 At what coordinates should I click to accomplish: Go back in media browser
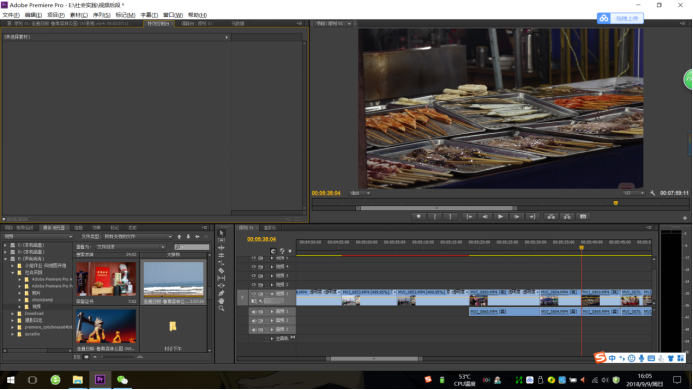197,237
